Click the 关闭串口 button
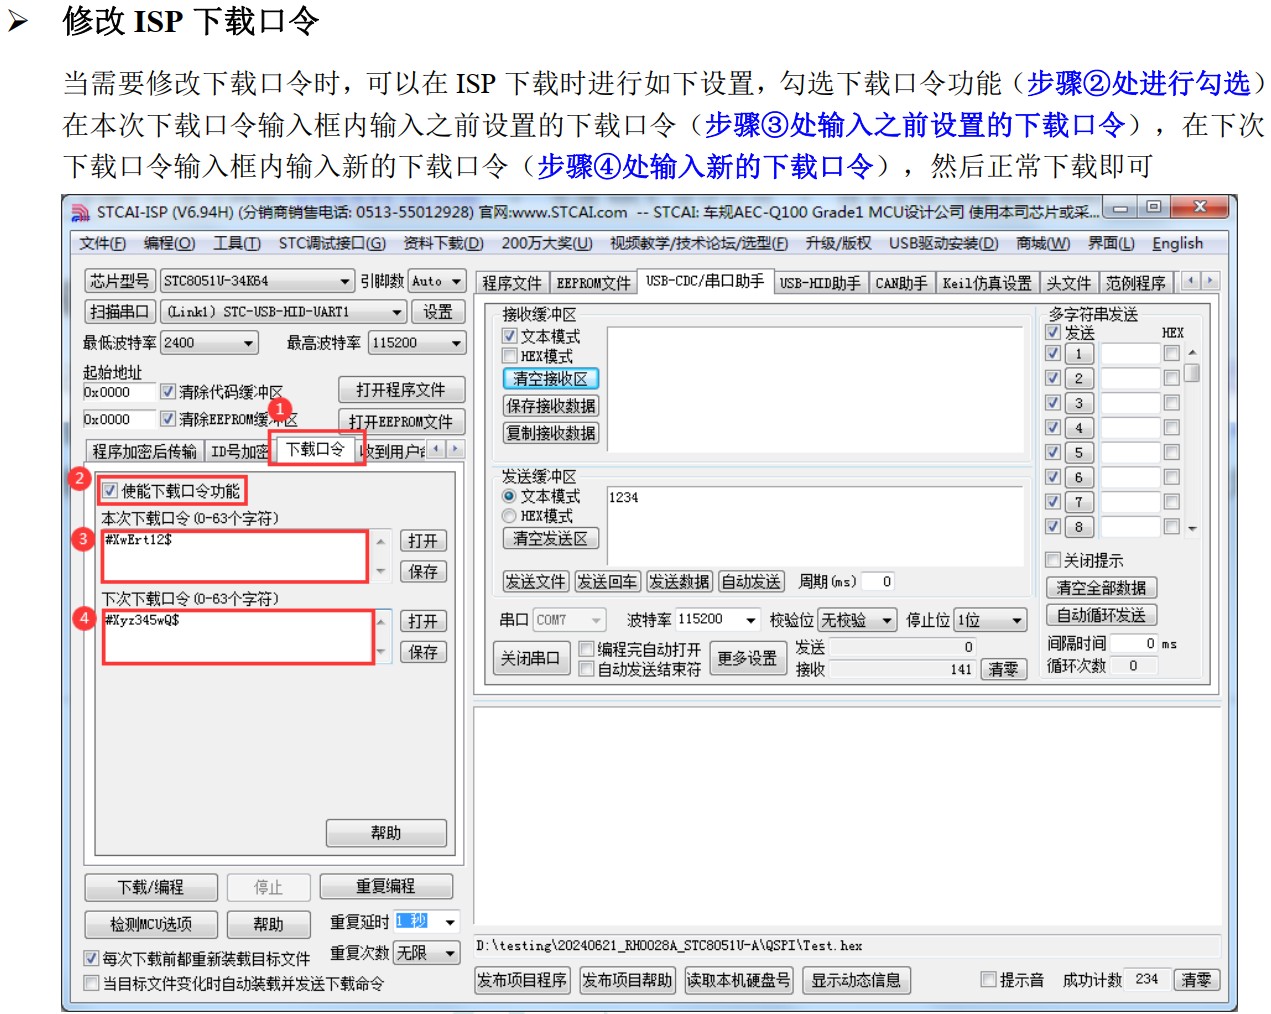 pos(531,658)
